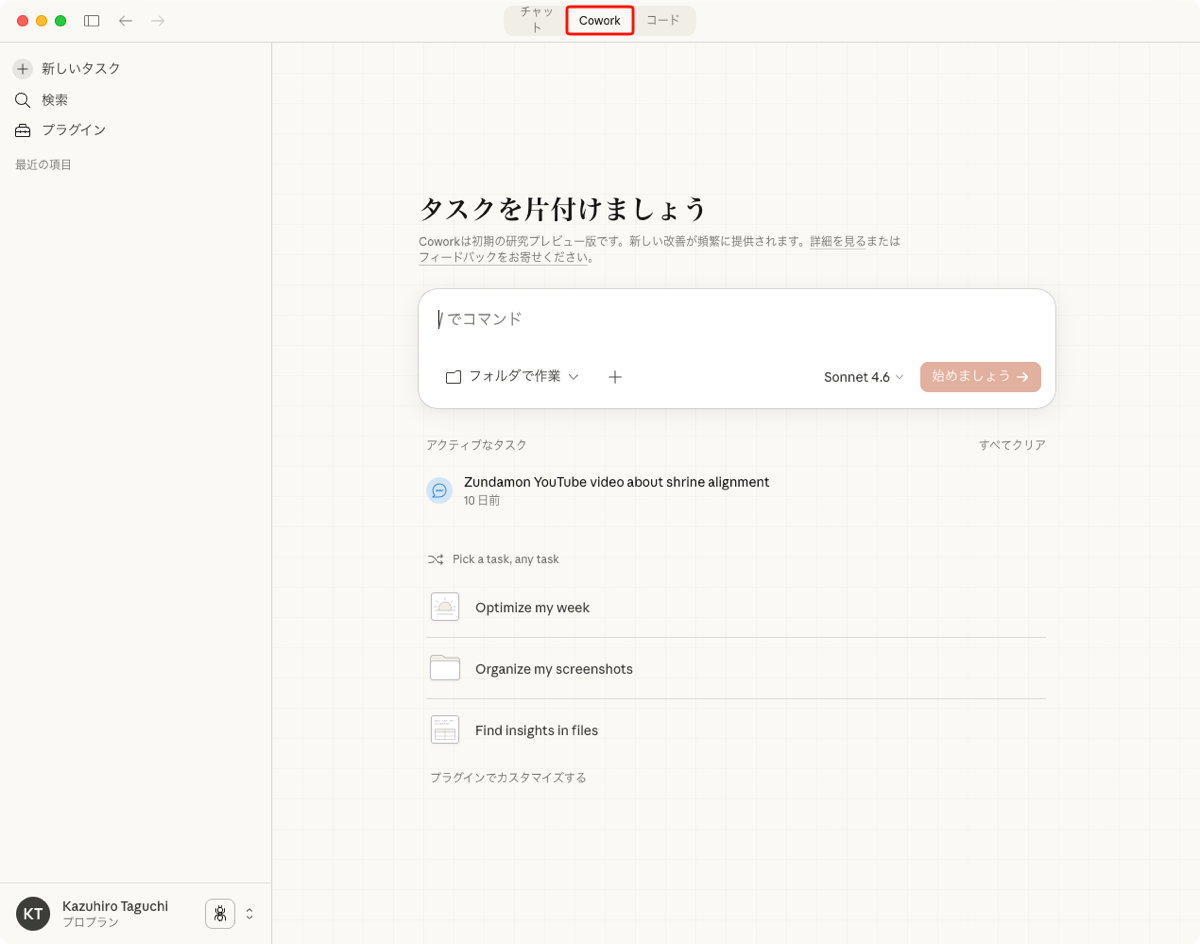Click the 検索 label in sidebar
This screenshot has height=944, width=1200.
coord(55,100)
